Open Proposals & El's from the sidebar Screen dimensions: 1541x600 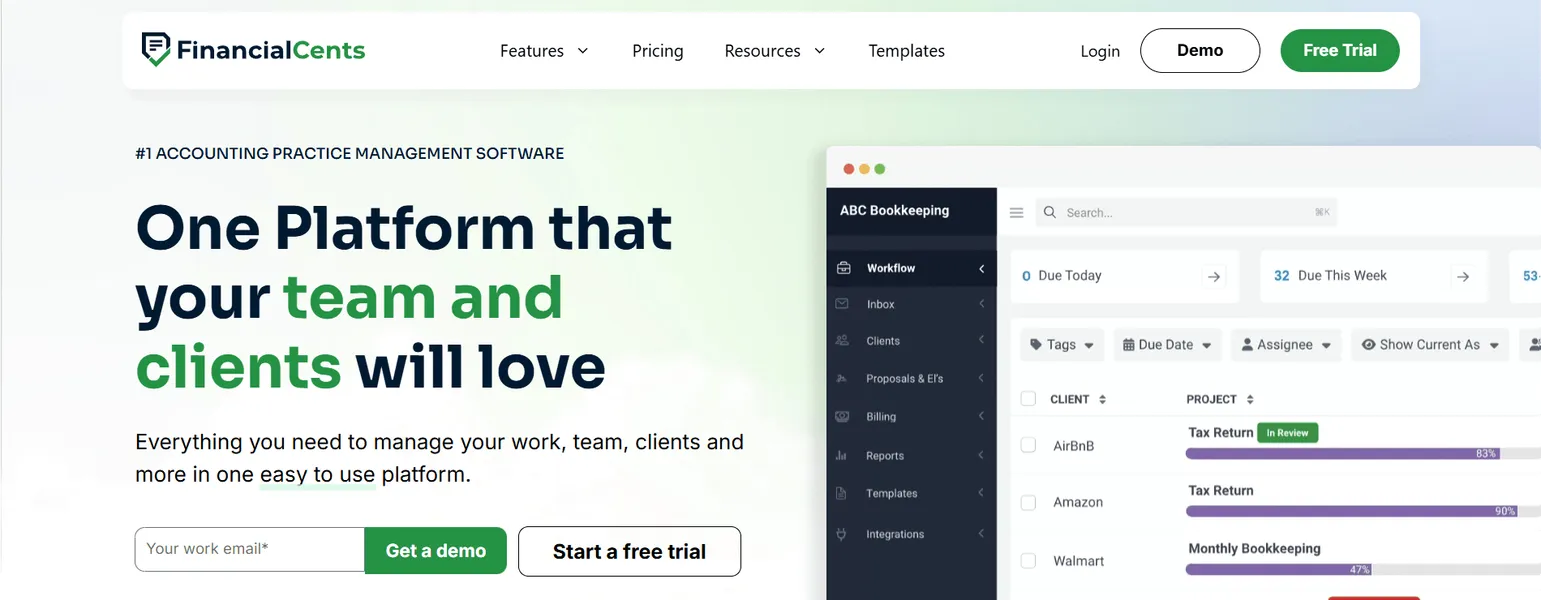click(903, 378)
